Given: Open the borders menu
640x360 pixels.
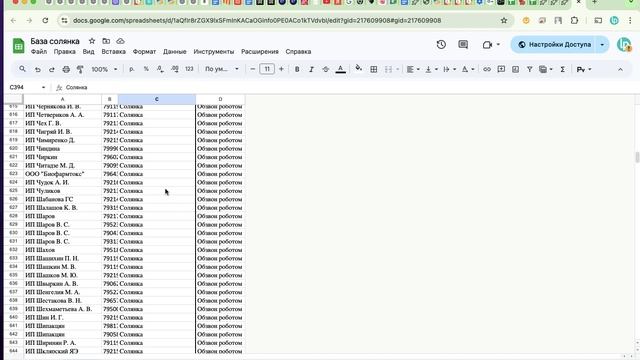Looking at the screenshot, I should 373,69.
